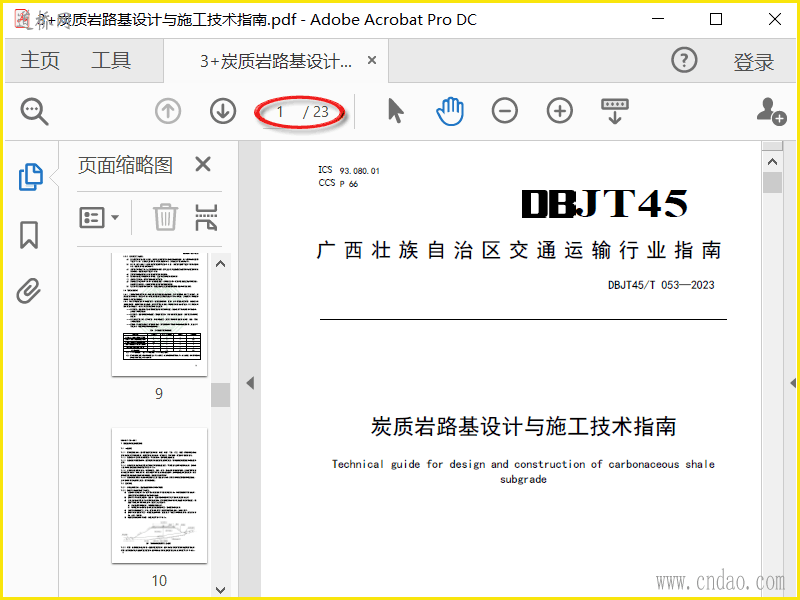Screen dimensions: 800x600
Task: Open the bookmarks sidebar icon
Action: 29,235
